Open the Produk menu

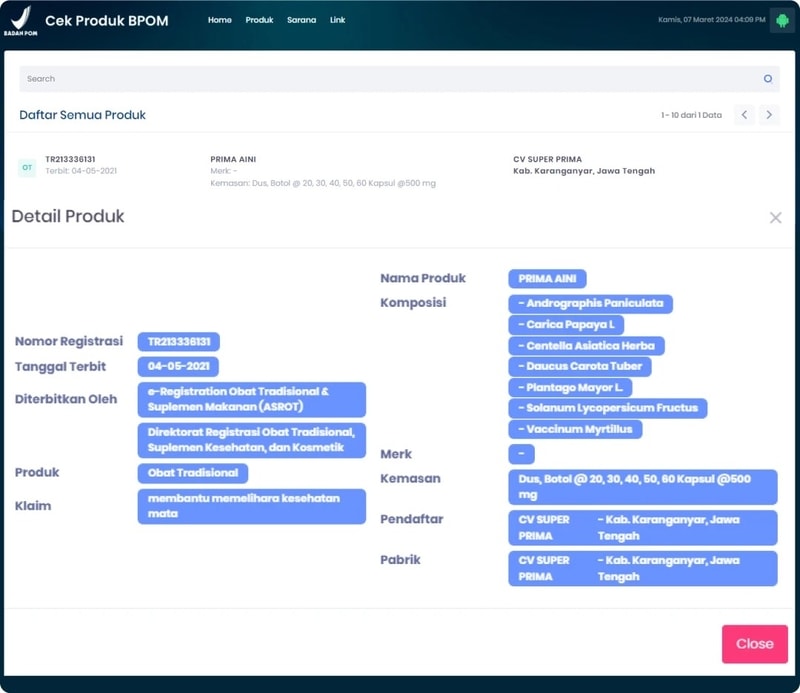[259, 20]
